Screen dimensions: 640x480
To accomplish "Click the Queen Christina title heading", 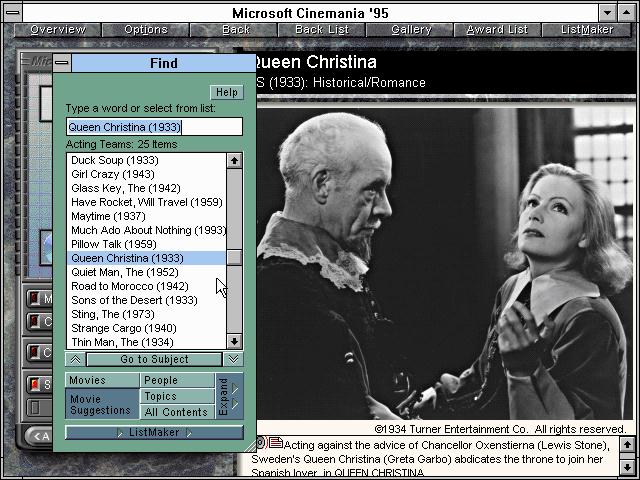I will point(315,62).
